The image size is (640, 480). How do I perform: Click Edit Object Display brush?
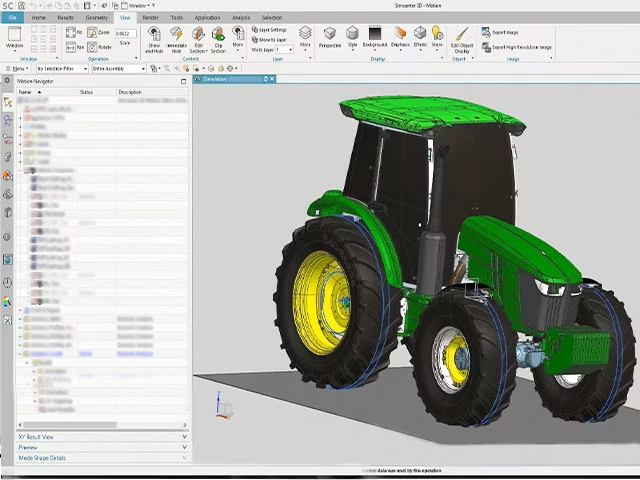(462, 34)
